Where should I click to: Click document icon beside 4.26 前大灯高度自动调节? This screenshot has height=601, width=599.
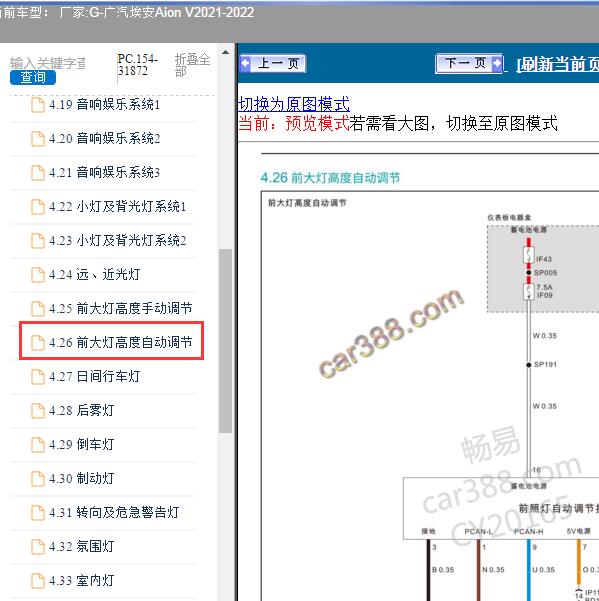[38, 343]
